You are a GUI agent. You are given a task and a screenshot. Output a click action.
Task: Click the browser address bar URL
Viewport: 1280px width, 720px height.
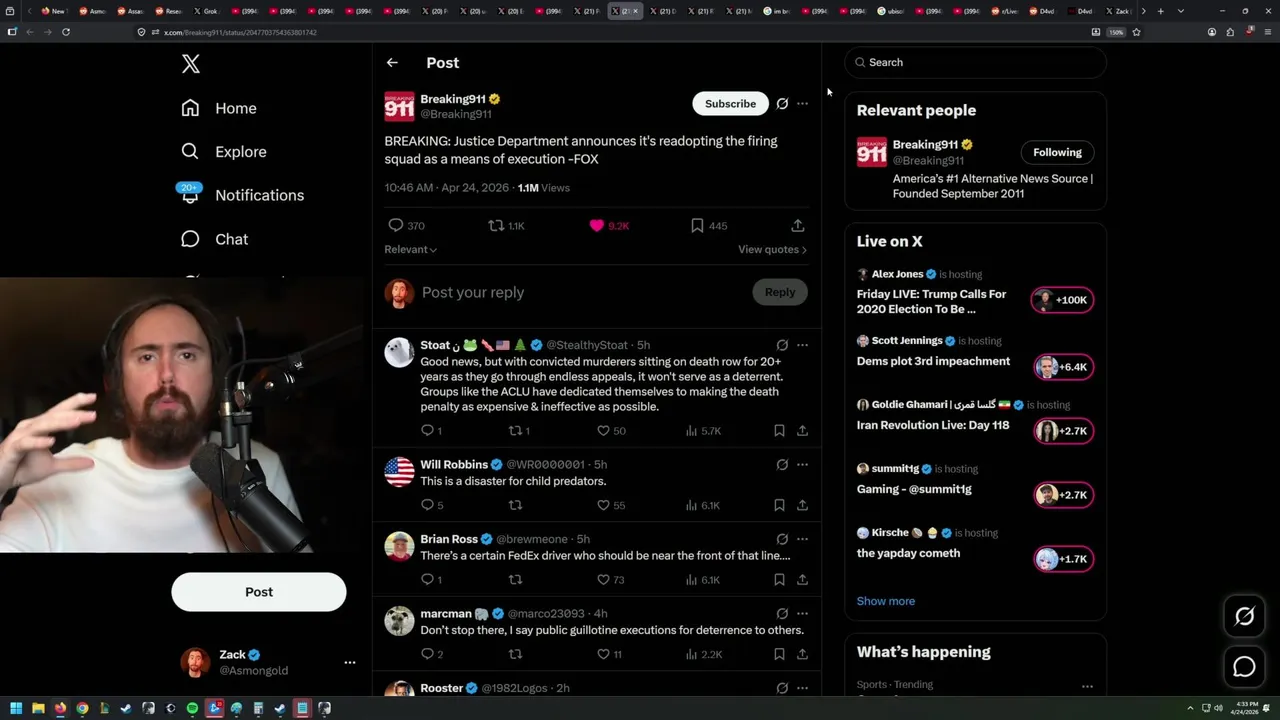pyautogui.click(x=240, y=32)
